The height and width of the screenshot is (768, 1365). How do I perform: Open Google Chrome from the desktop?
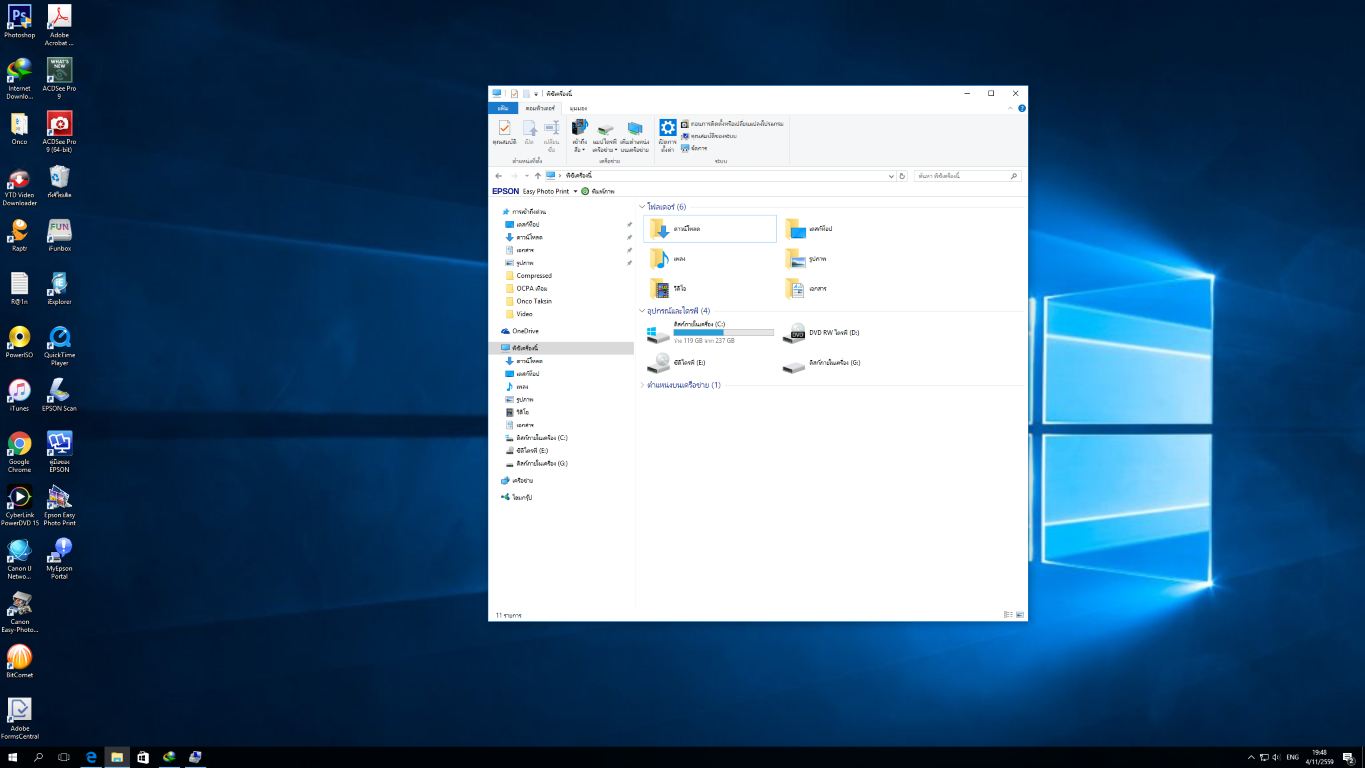click(19, 445)
